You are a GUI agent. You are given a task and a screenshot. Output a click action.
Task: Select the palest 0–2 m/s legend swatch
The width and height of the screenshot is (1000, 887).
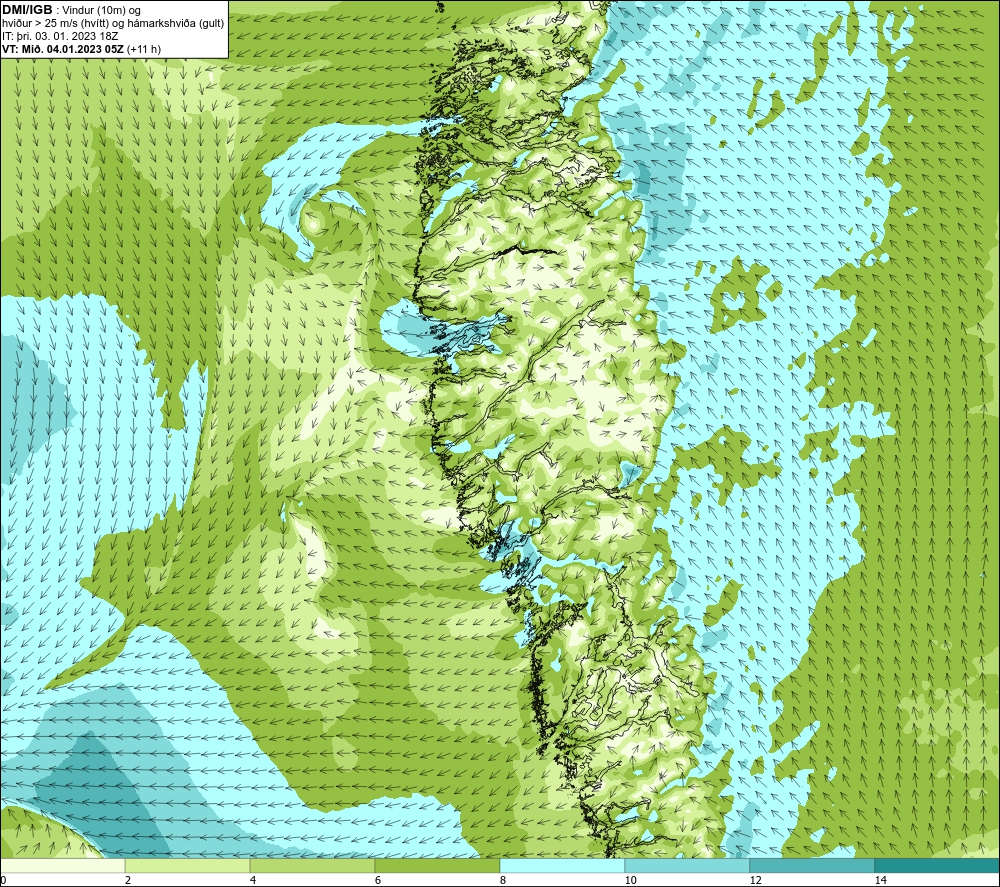click(x=62, y=865)
